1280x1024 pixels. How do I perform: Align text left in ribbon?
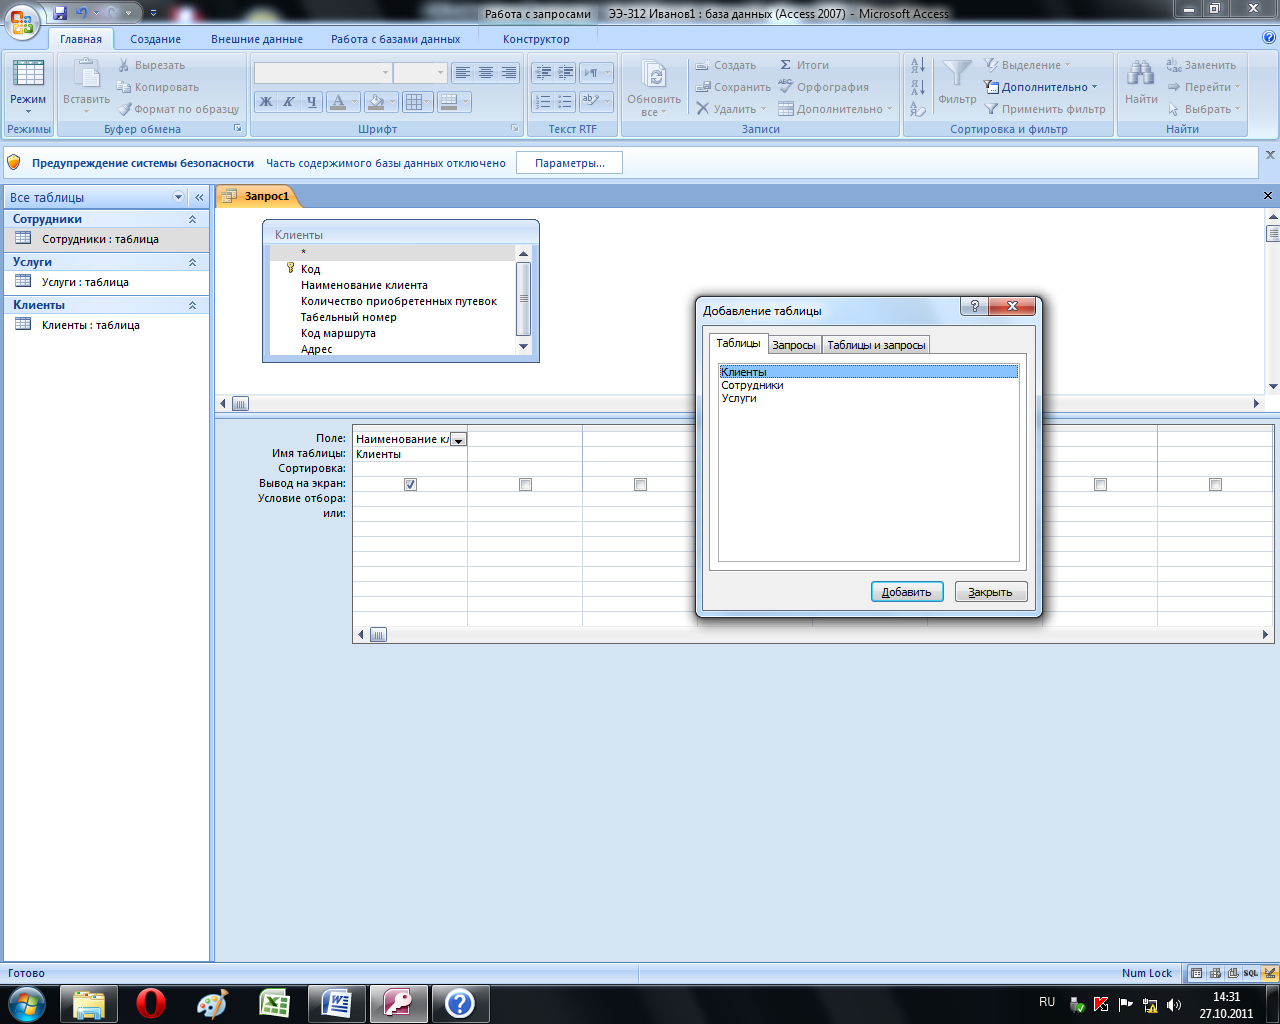click(x=462, y=73)
